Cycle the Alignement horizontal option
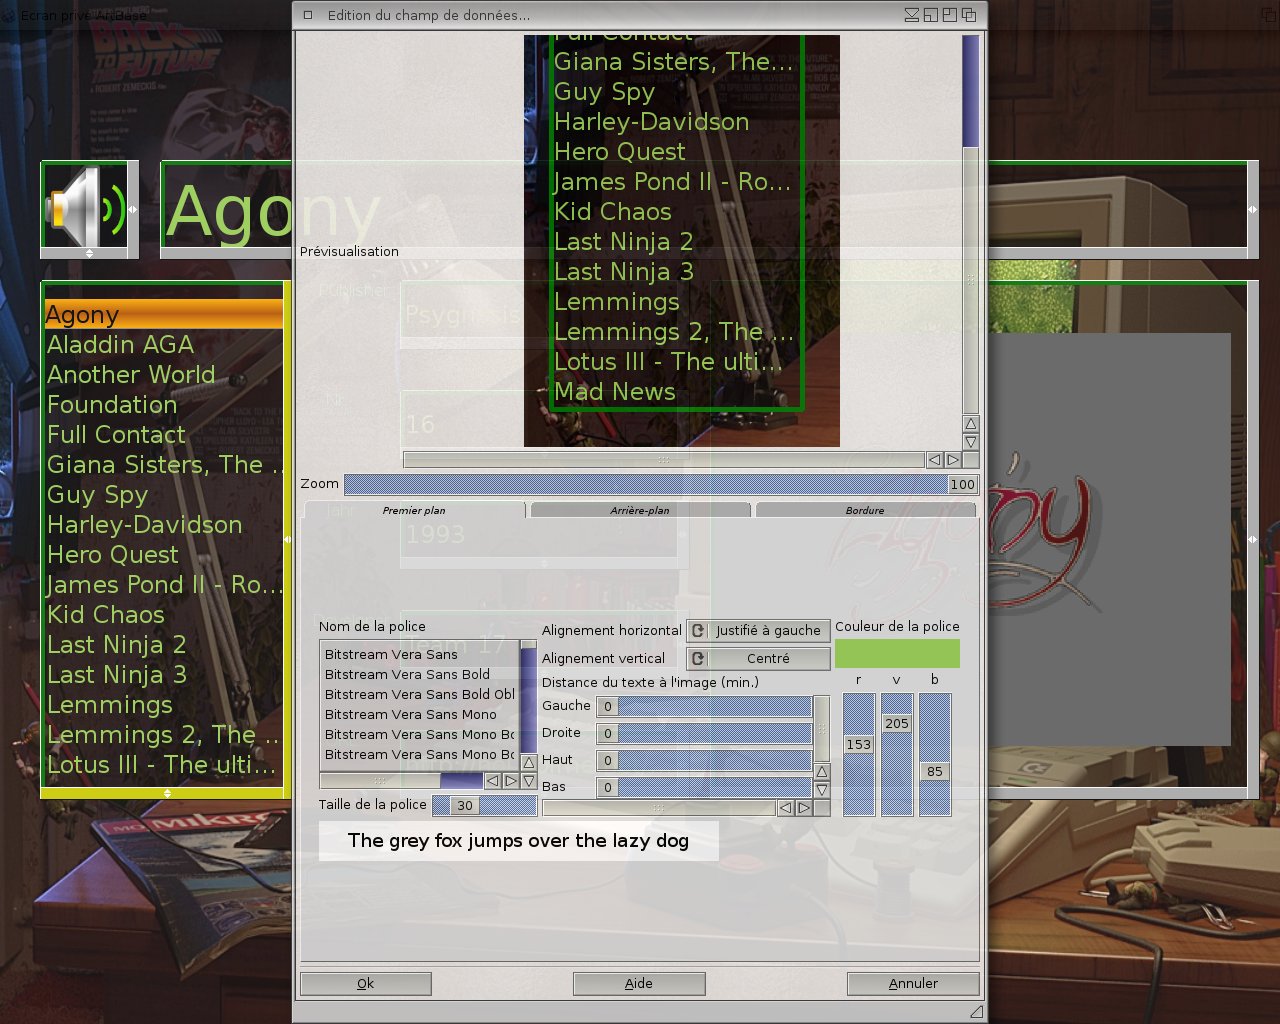 [759, 630]
